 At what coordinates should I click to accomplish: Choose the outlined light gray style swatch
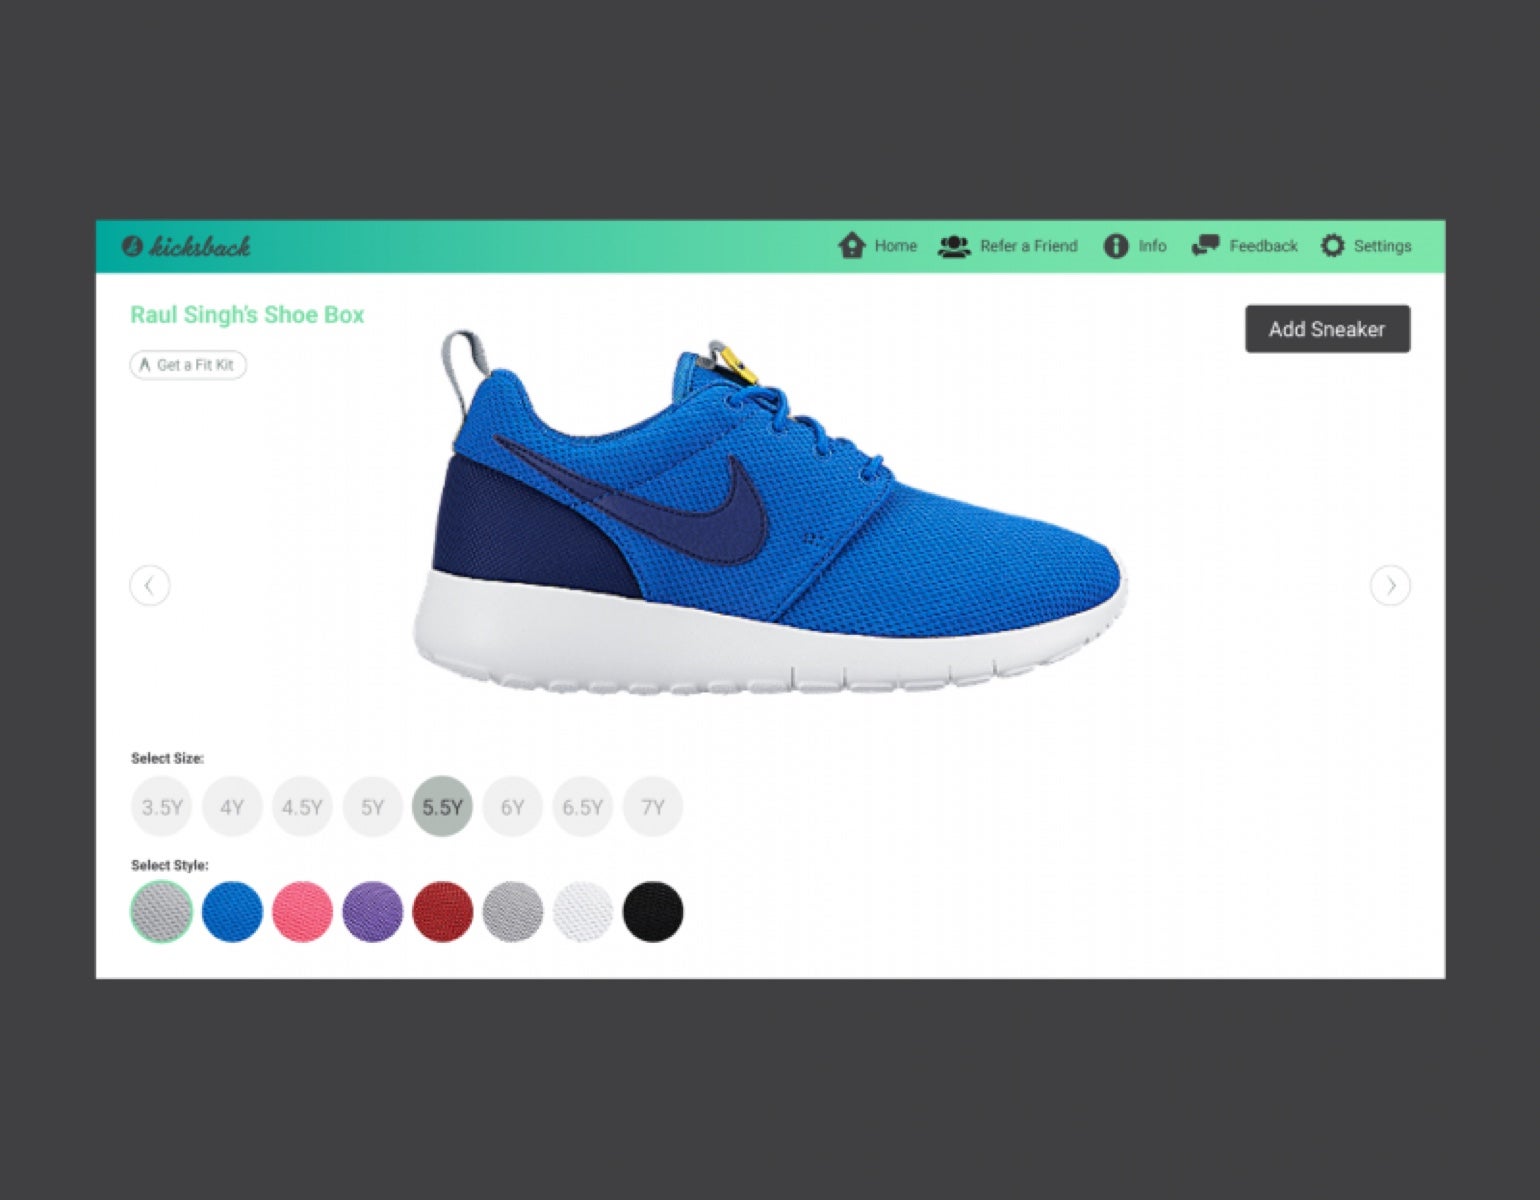pos(161,912)
